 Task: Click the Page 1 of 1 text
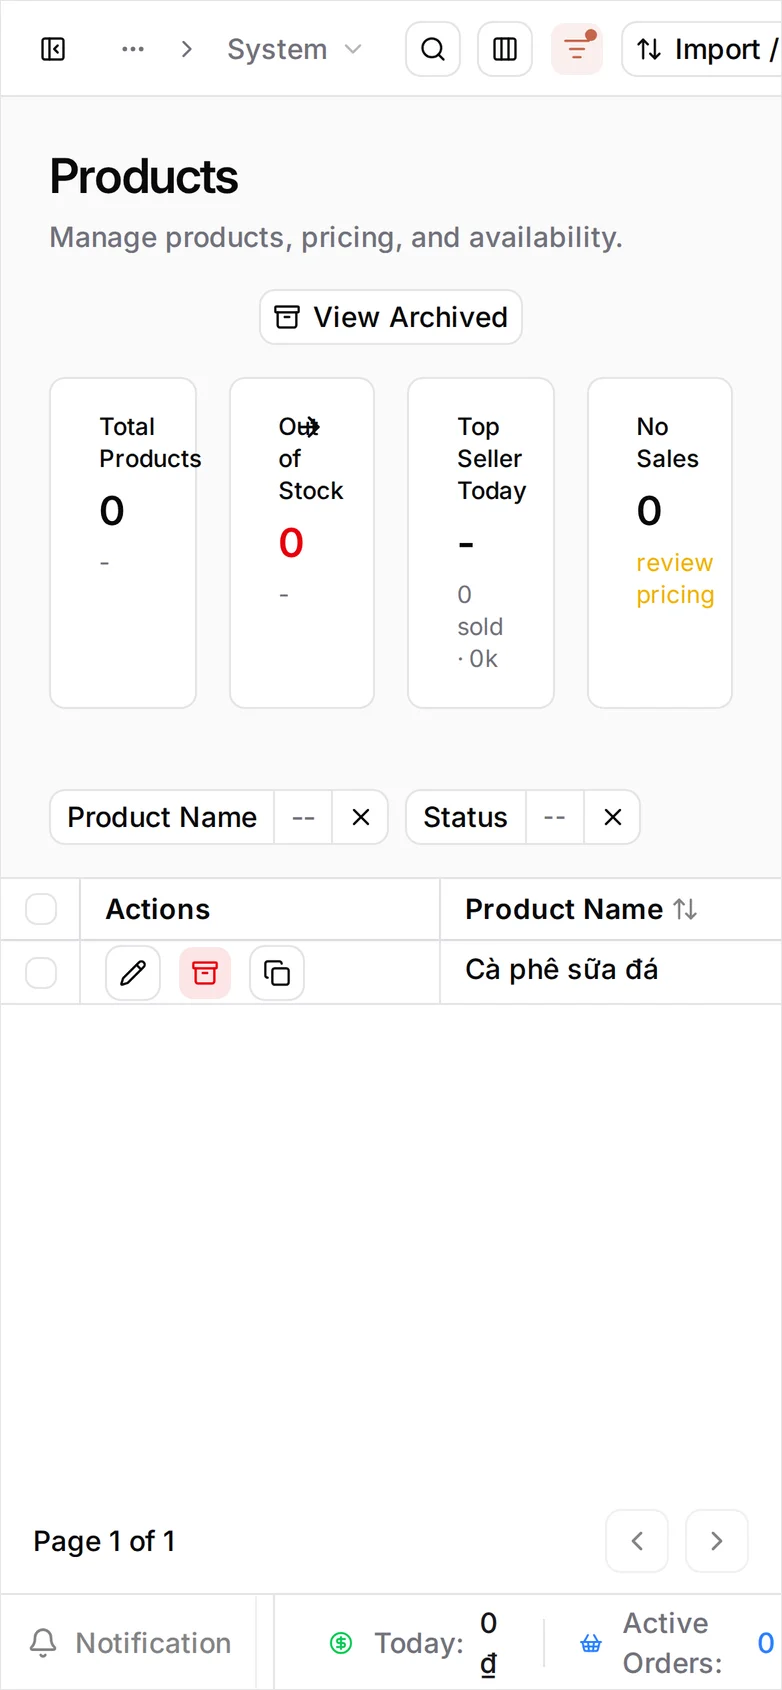click(104, 1541)
